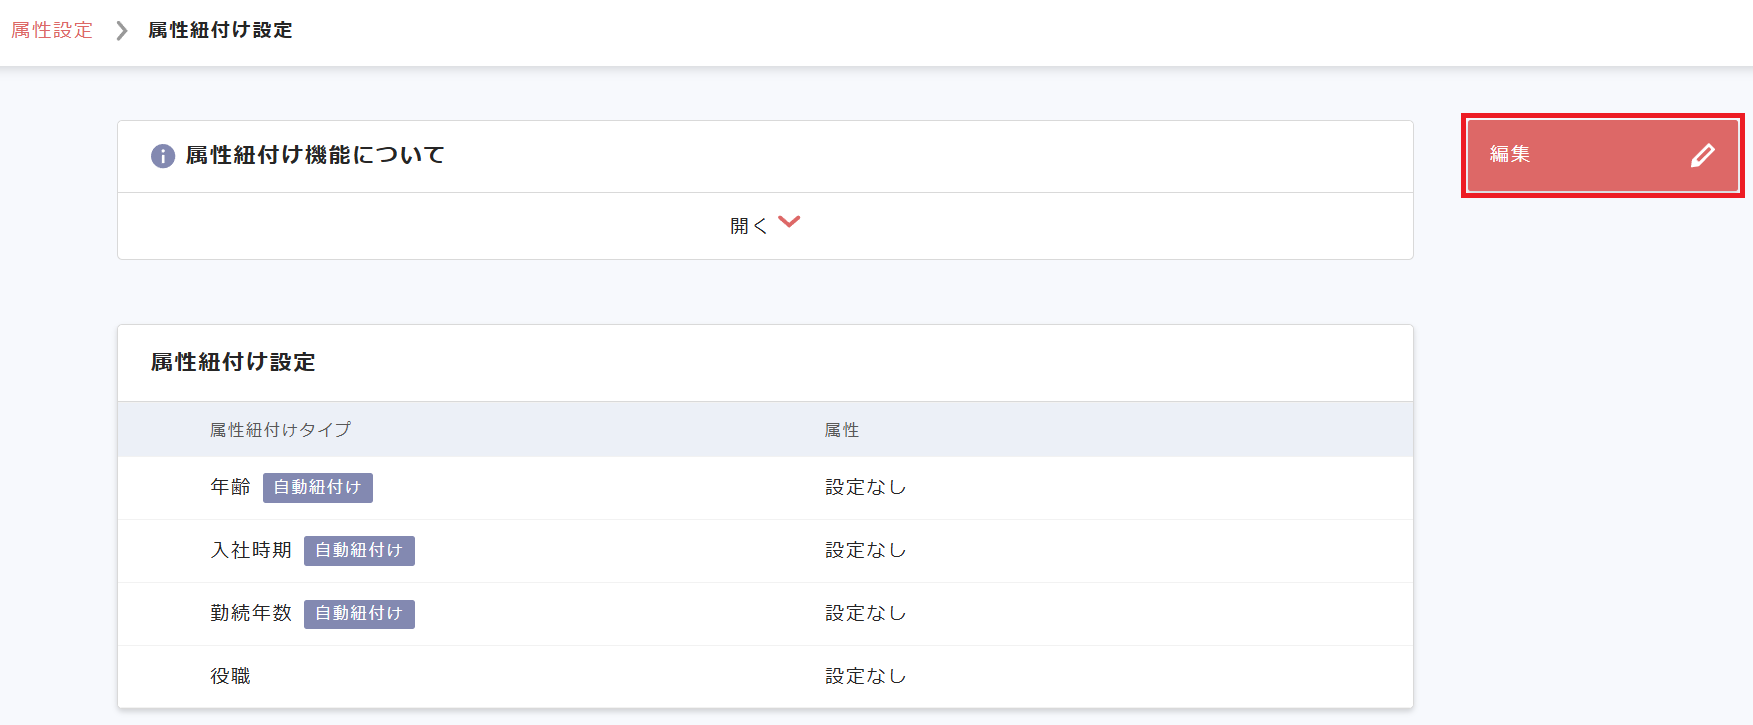1753x725 pixels.
Task: Click the 自動紐付け badge next to 年齢
Action: [317, 488]
